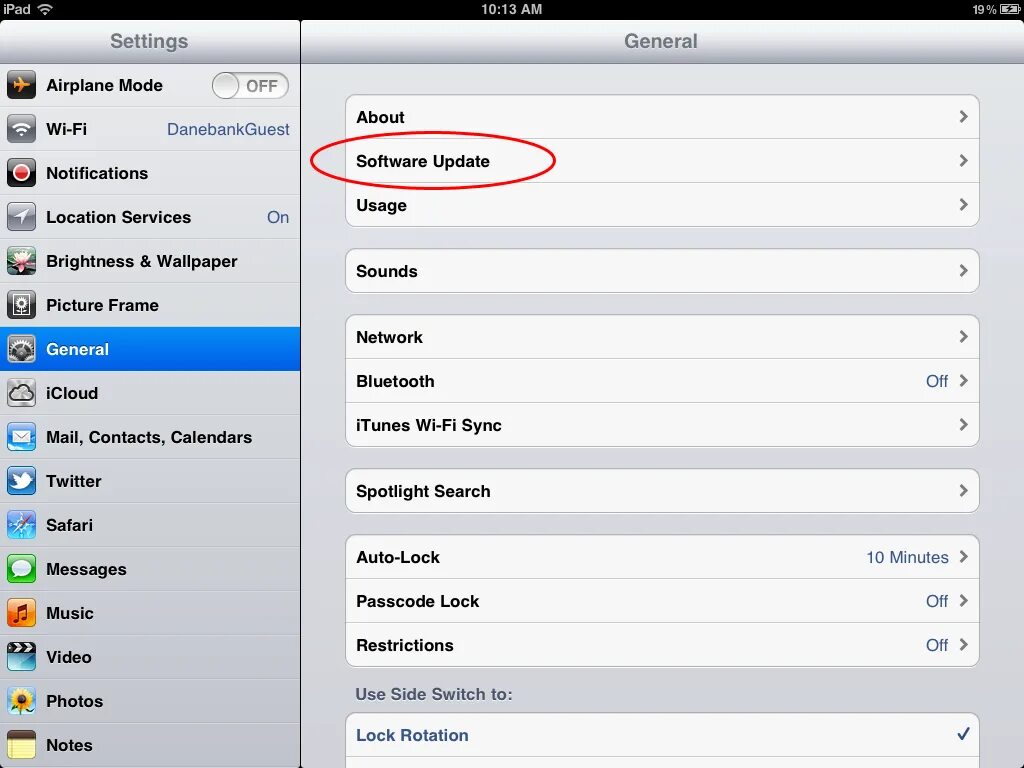Viewport: 1024px width, 768px height.
Task: Open the Sounds chevron
Action: (x=963, y=270)
